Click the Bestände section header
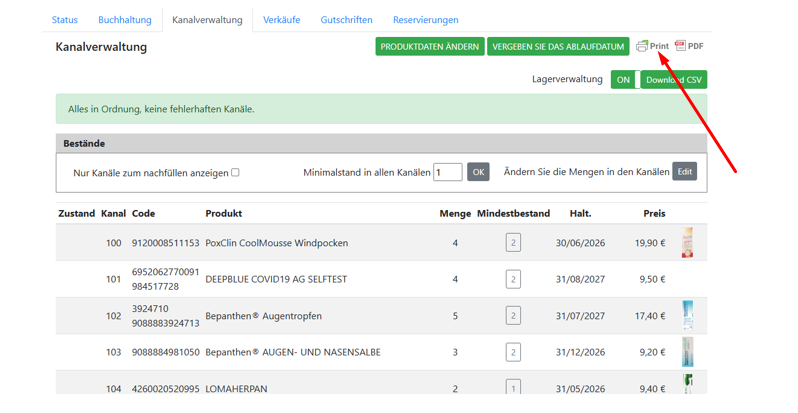Image resolution: width=798 pixels, height=413 pixels. [381, 143]
